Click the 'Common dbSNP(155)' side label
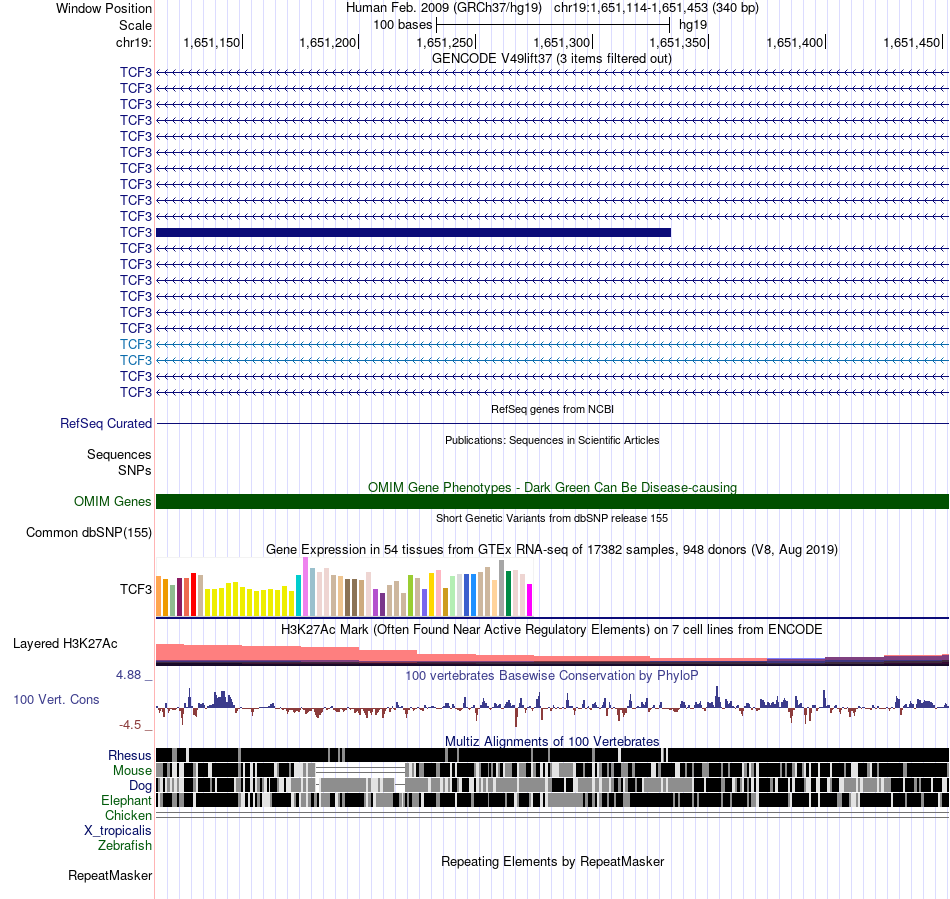Image resolution: width=950 pixels, height=899 pixels. (89, 532)
